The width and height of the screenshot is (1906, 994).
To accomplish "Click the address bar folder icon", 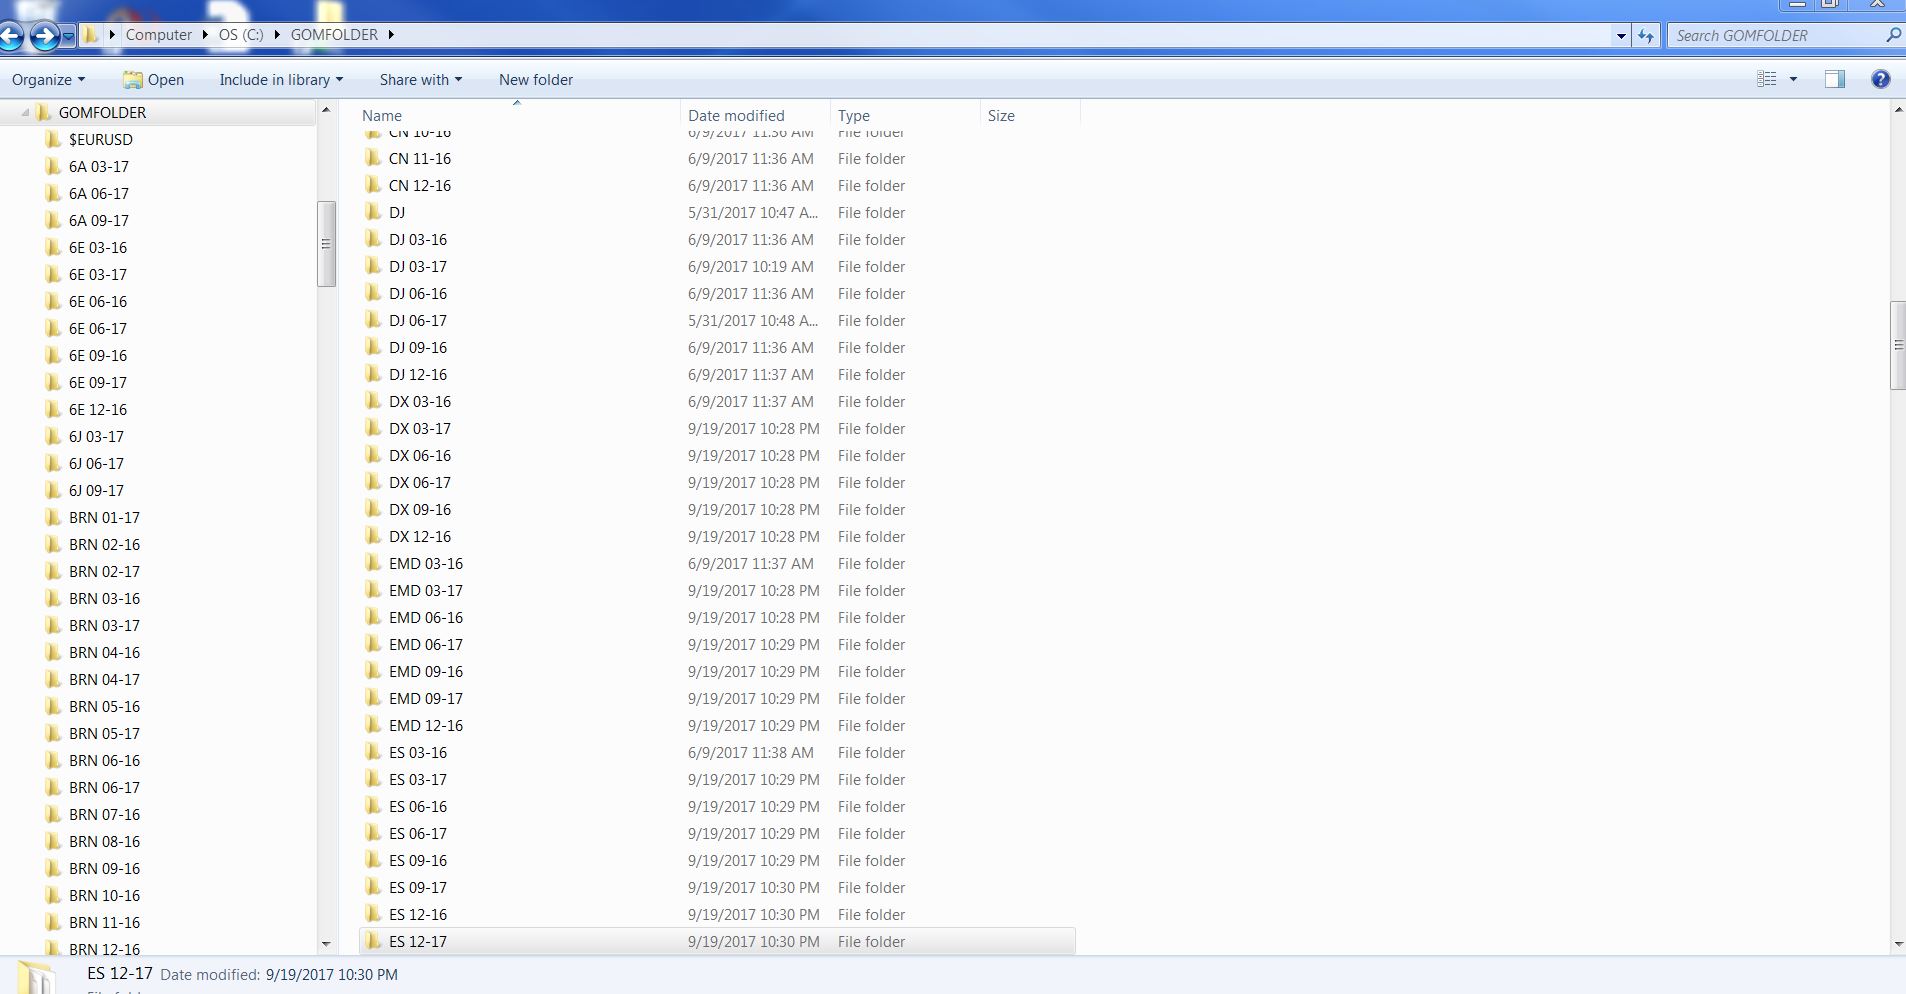I will pyautogui.click(x=91, y=35).
